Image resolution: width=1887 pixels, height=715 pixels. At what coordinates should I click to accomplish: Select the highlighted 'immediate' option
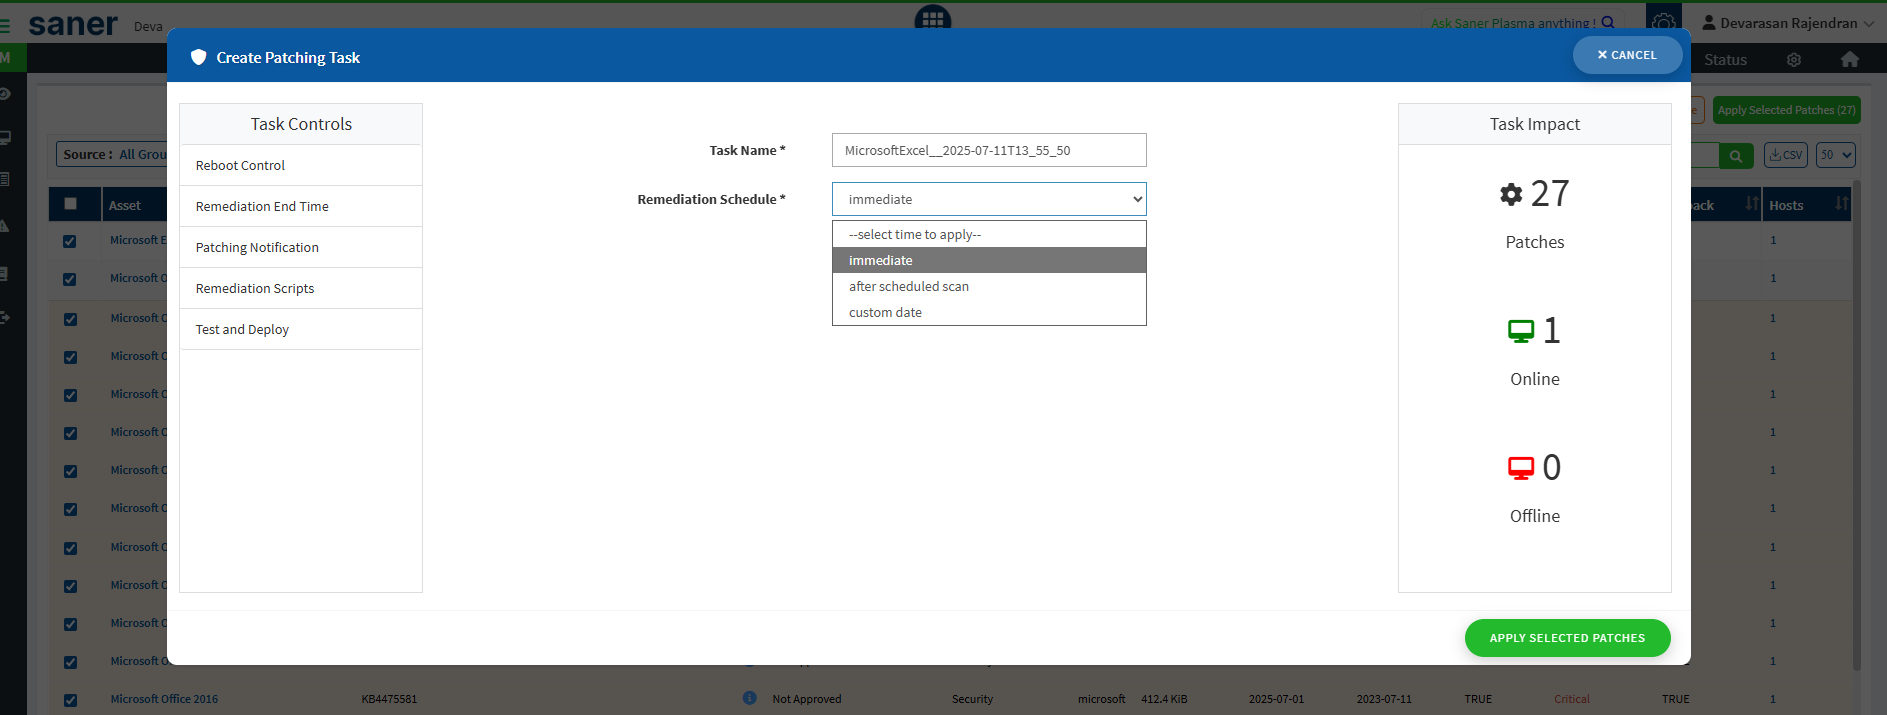pyautogui.click(x=989, y=260)
